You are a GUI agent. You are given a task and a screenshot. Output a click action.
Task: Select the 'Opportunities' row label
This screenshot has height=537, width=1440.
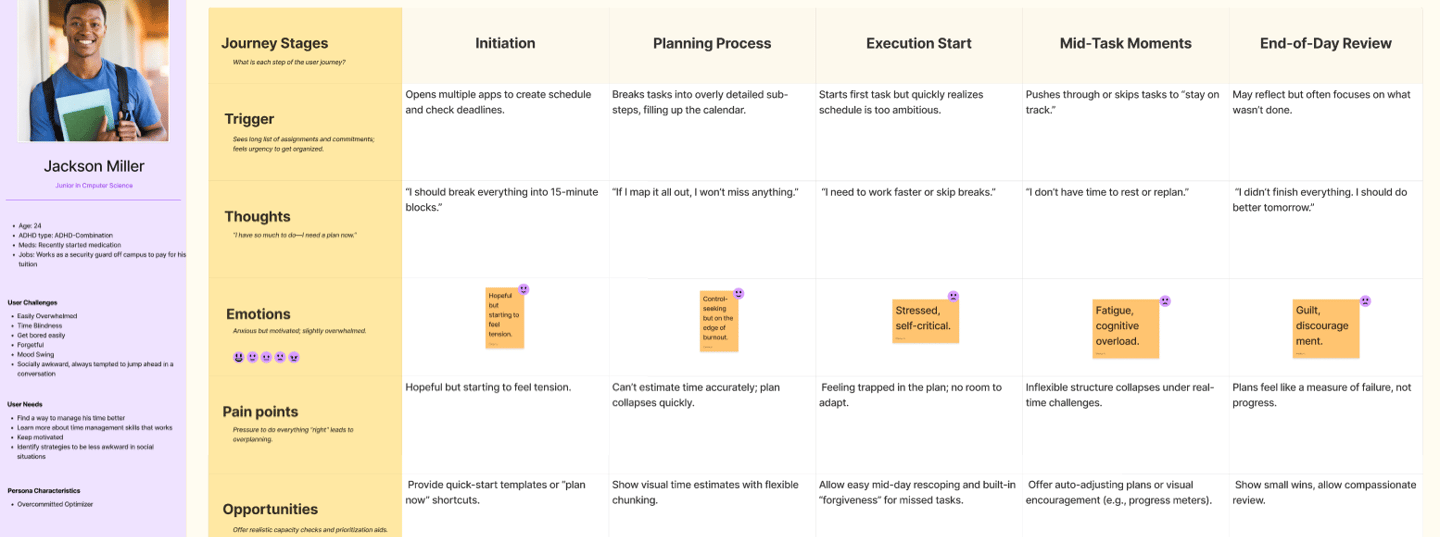point(270,509)
